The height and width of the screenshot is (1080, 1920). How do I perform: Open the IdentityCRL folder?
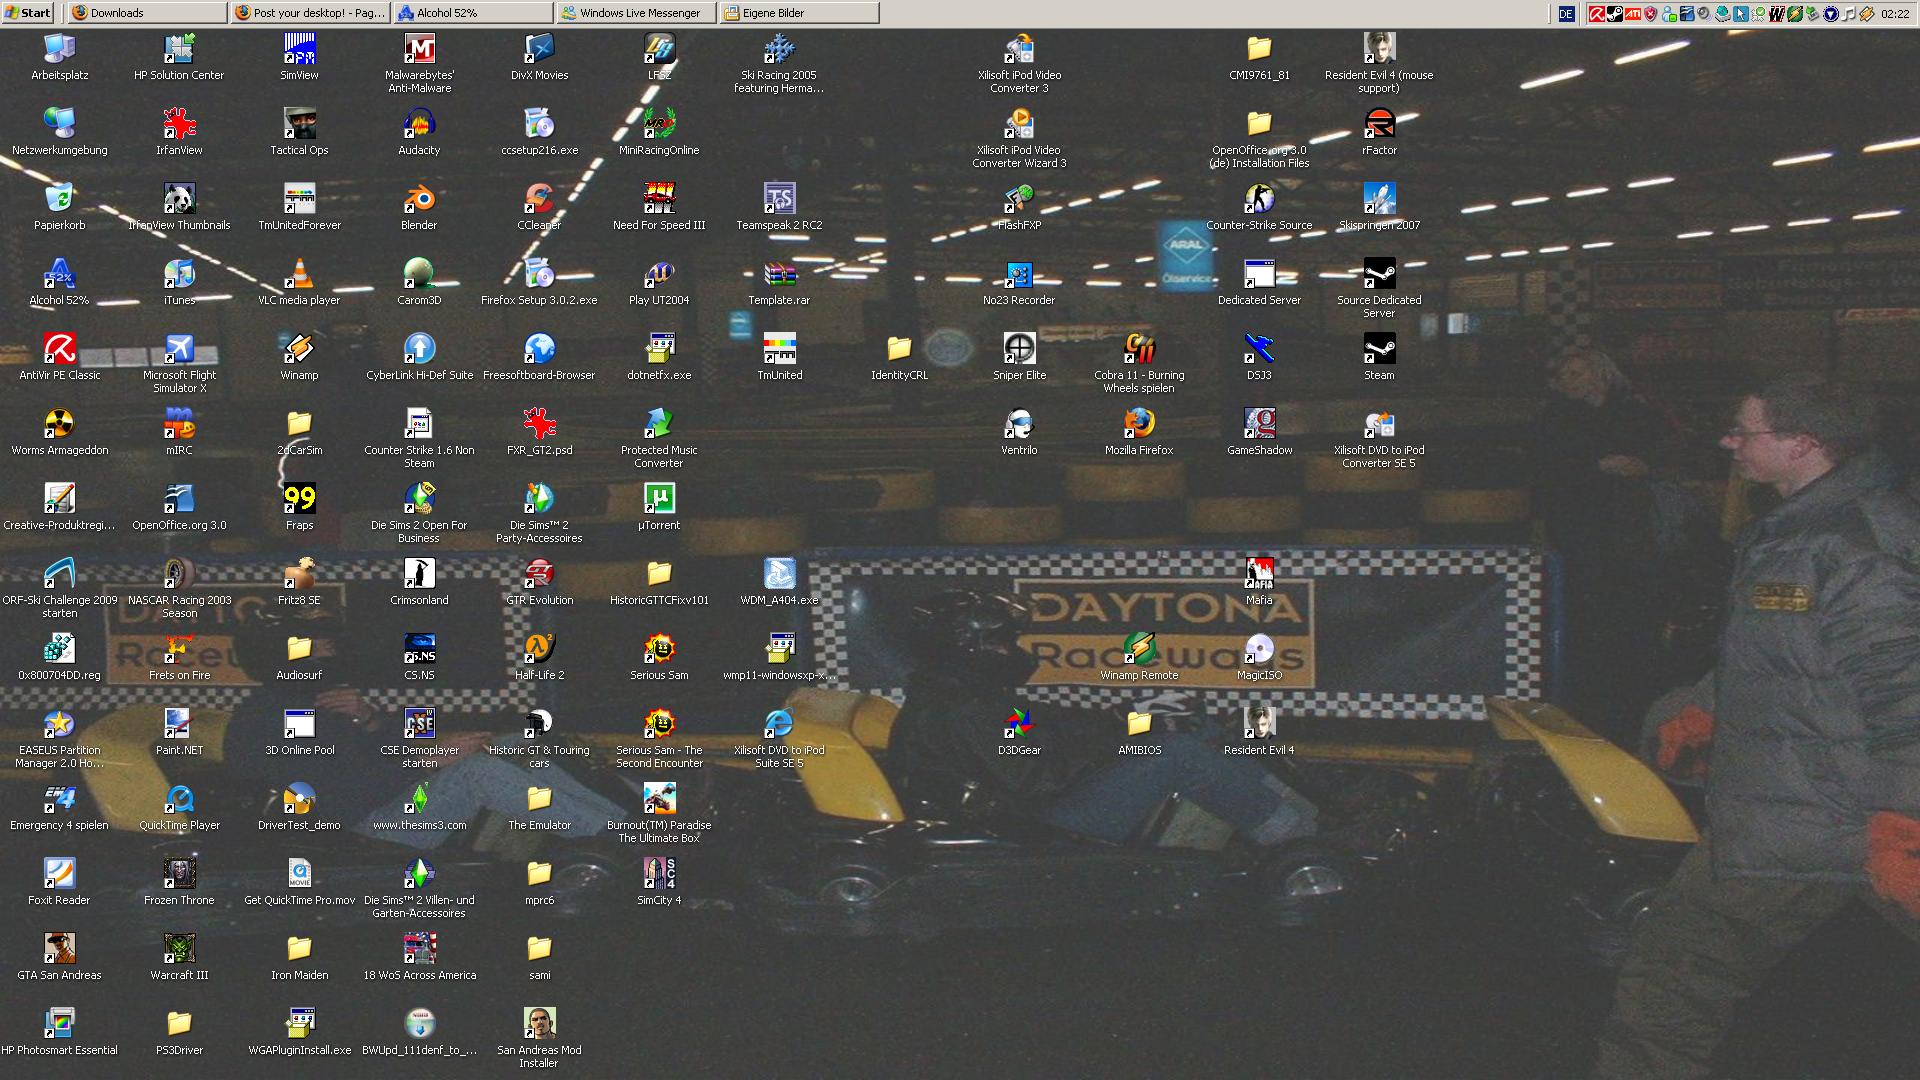(x=899, y=349)
